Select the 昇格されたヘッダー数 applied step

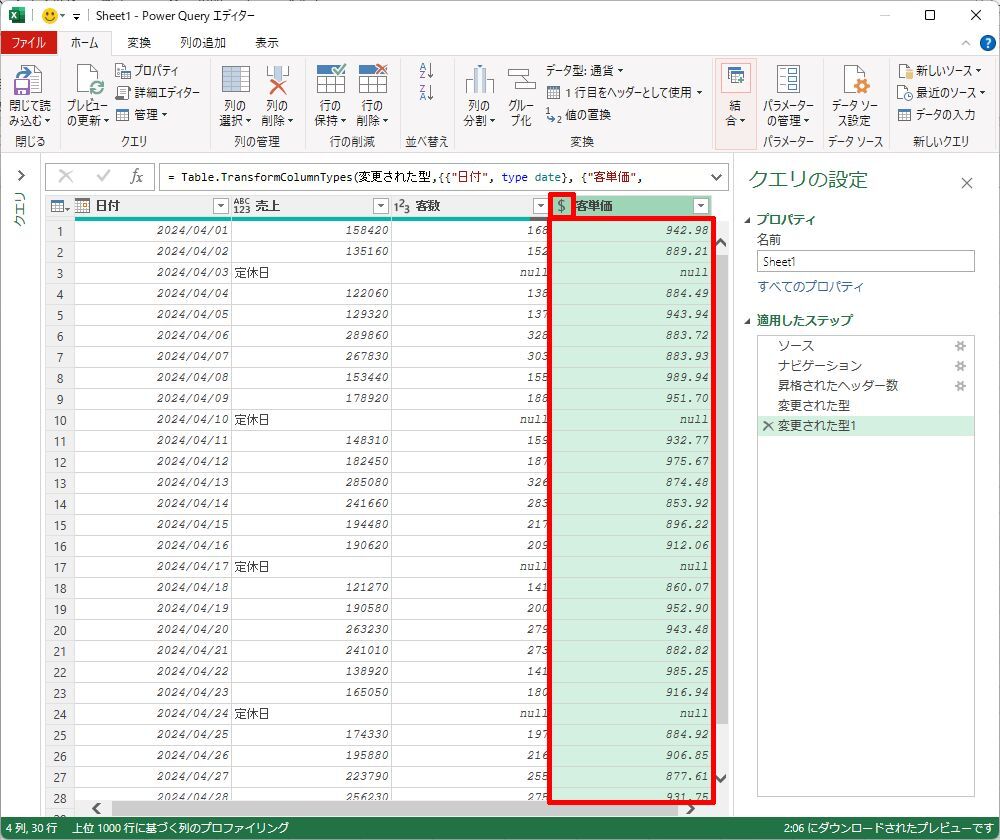(838, 386)
